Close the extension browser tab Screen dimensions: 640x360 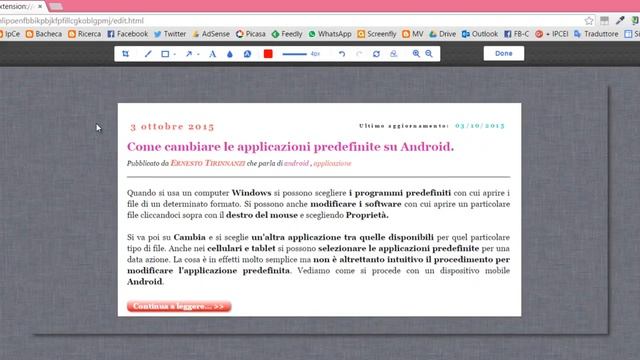pyautogui.click(x=40, y=6)
